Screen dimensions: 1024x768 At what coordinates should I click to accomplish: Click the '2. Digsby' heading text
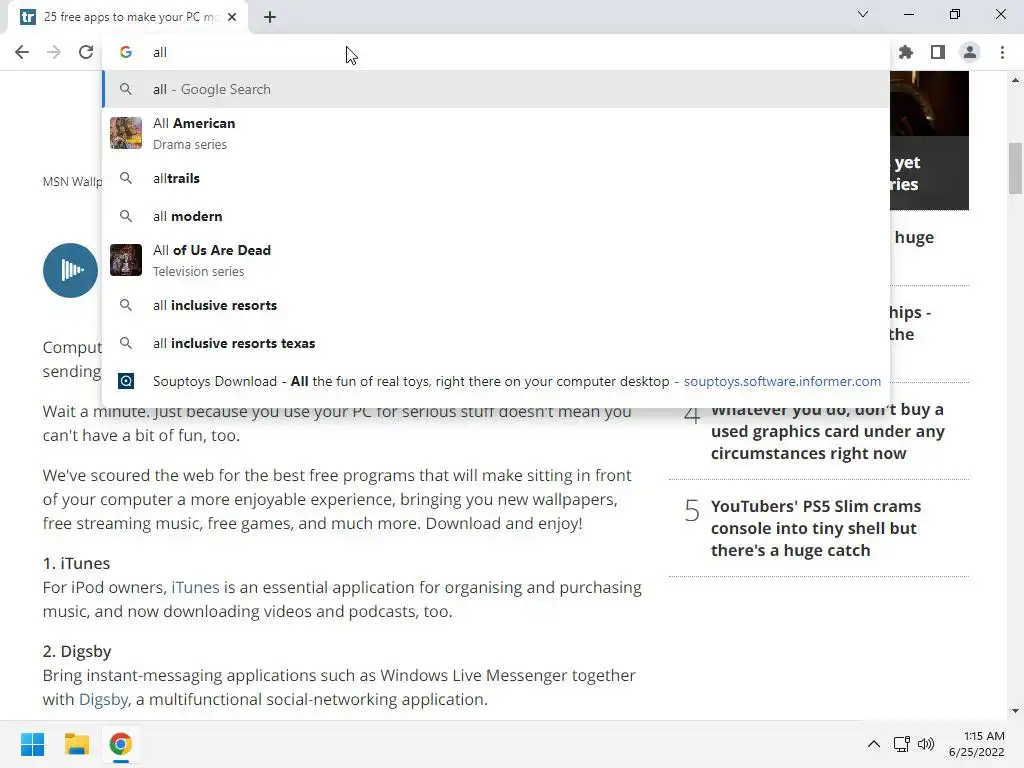pyautogui.click(x=77, y=651)
